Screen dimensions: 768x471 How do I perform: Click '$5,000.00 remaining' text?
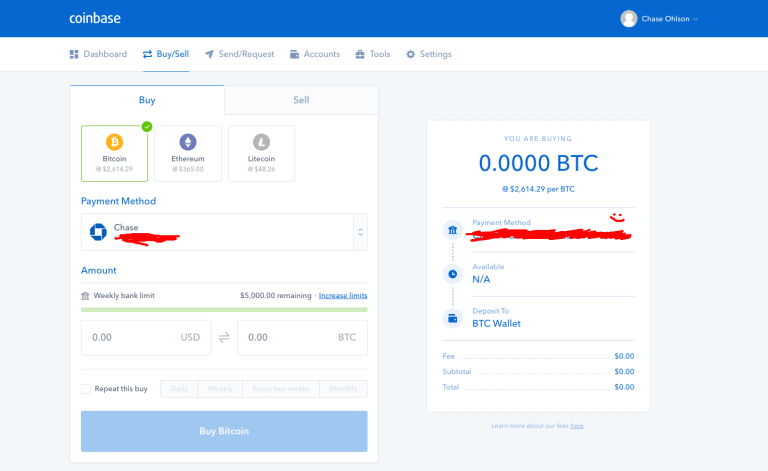pos(276,296)
